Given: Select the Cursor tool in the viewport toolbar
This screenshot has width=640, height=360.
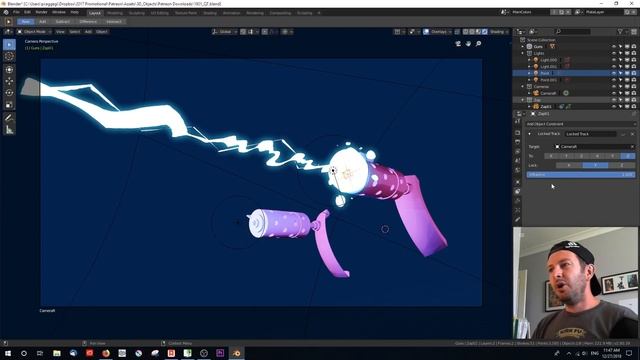Looking at the screenshot, I should pos(9,57).
